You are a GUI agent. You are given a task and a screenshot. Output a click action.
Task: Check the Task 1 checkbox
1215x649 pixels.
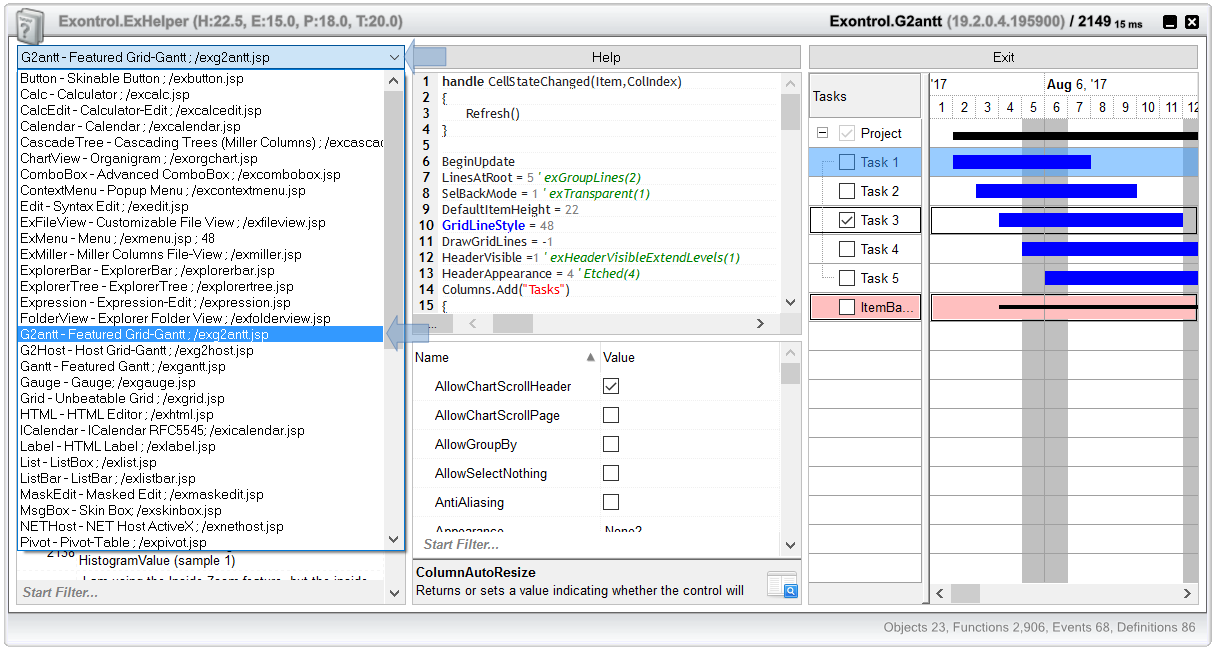click(847, 162)
